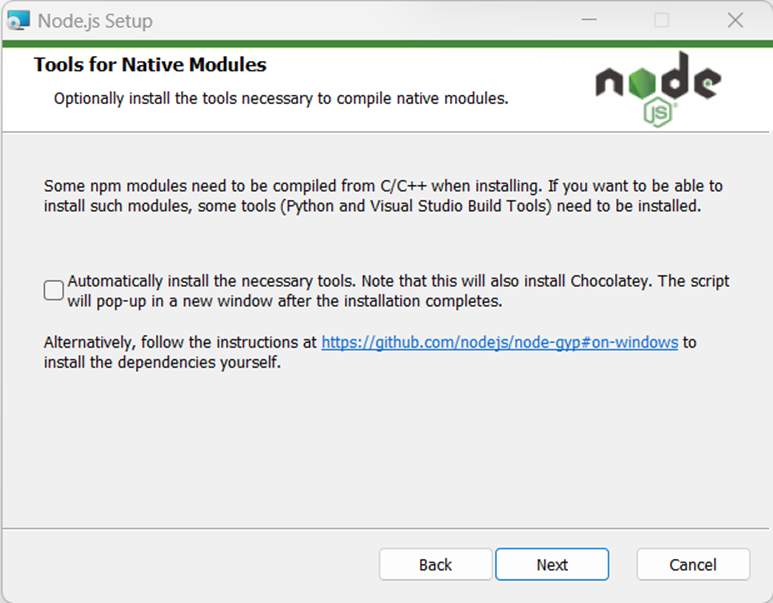Return to previous step with Back
Viewport: 773px width, 603px height.
435,565
